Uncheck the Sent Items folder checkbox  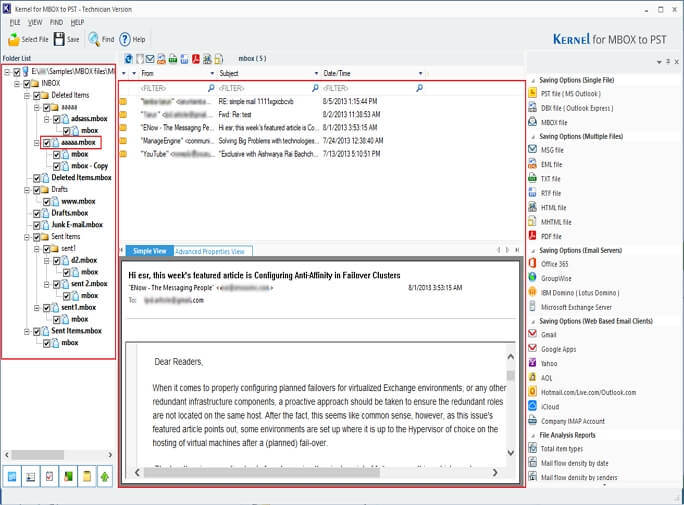37,237
